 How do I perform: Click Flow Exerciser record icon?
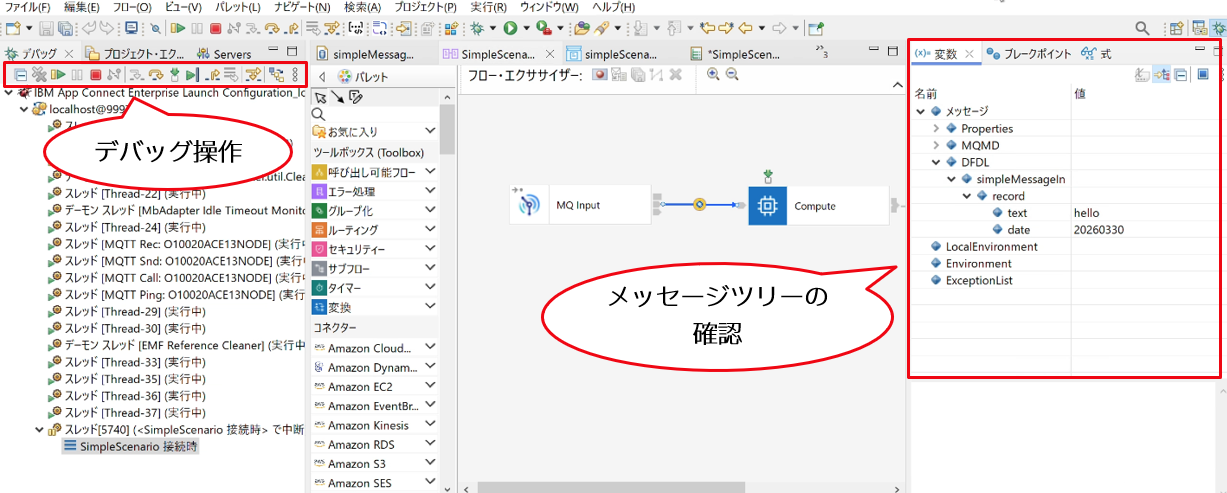599,74
